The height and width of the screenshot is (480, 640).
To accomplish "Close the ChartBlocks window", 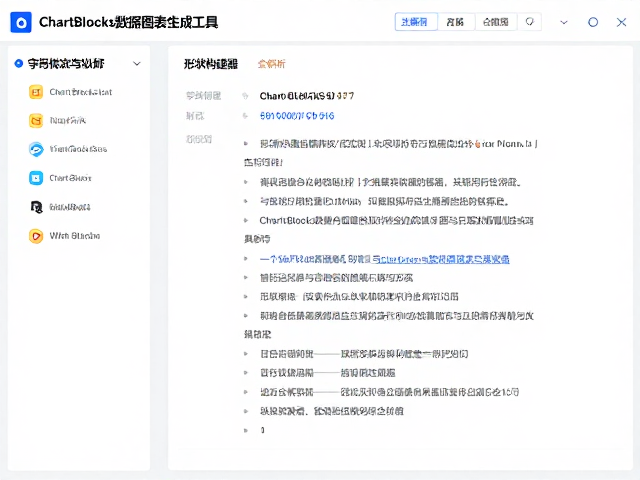I will coord(621,22).
